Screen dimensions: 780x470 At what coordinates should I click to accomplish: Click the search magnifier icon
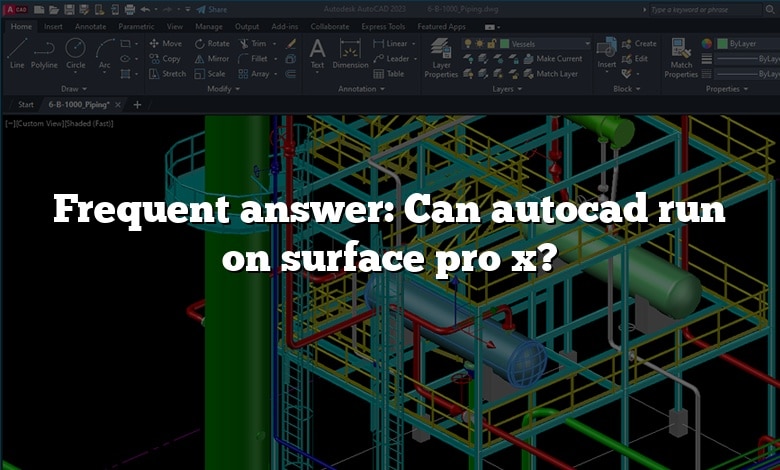click(770, 9)
